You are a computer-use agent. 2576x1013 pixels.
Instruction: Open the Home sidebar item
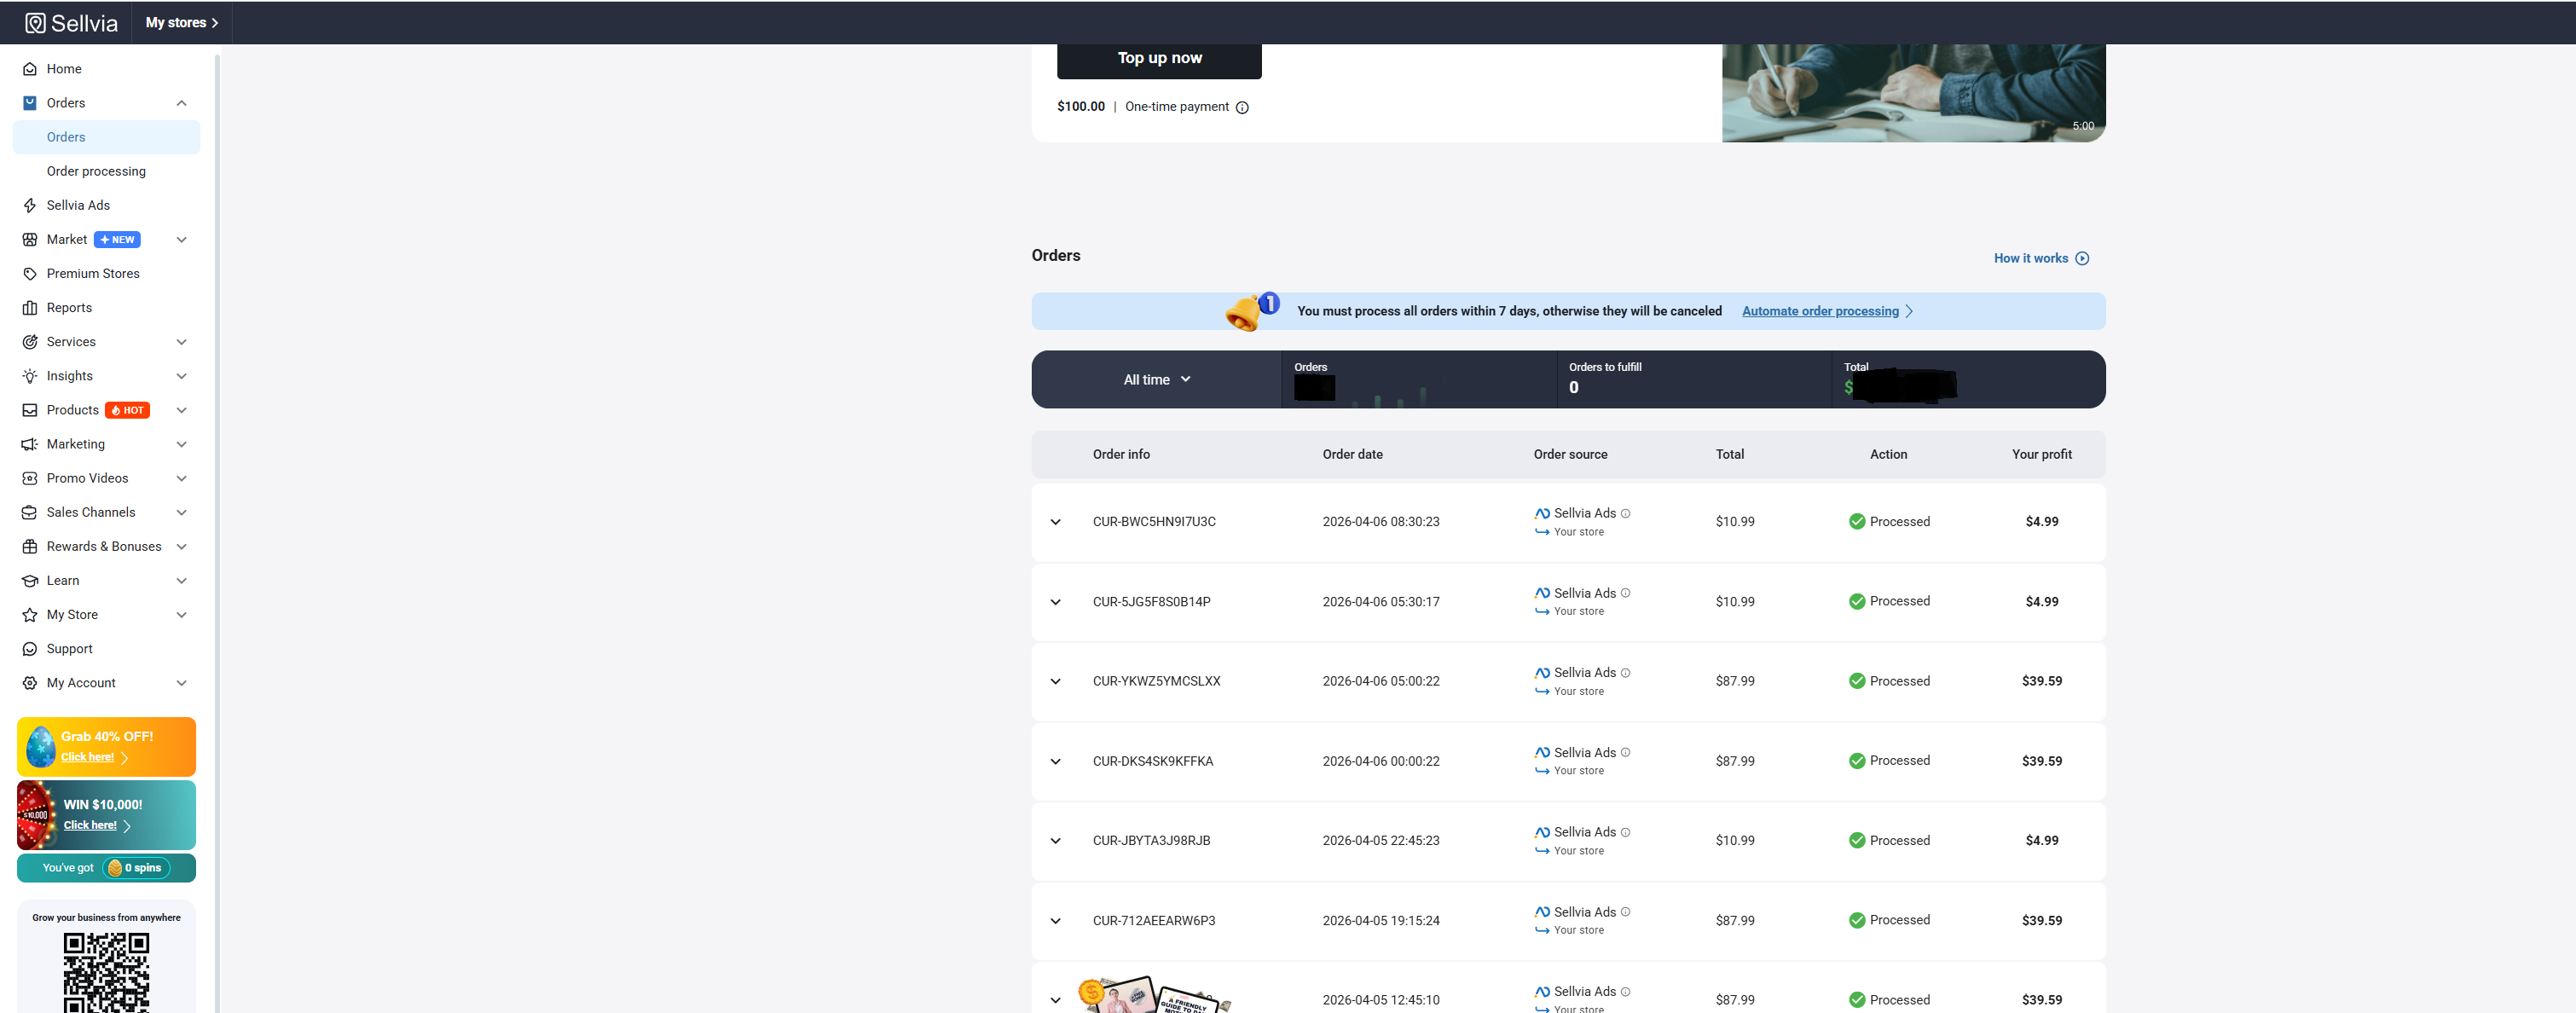point(64,69)
